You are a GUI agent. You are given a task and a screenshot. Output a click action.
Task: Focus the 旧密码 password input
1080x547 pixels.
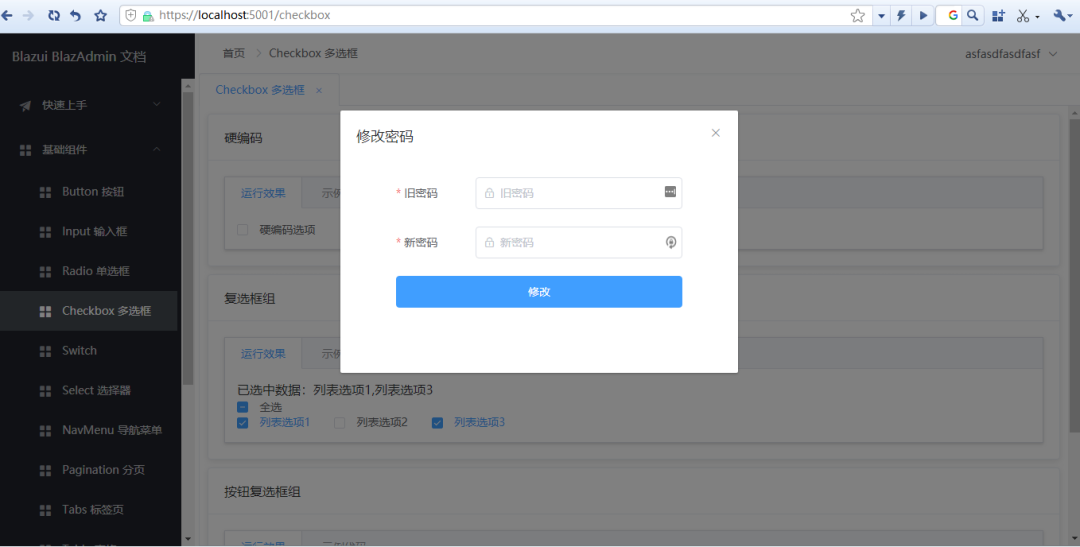click(x=579, y=193)
